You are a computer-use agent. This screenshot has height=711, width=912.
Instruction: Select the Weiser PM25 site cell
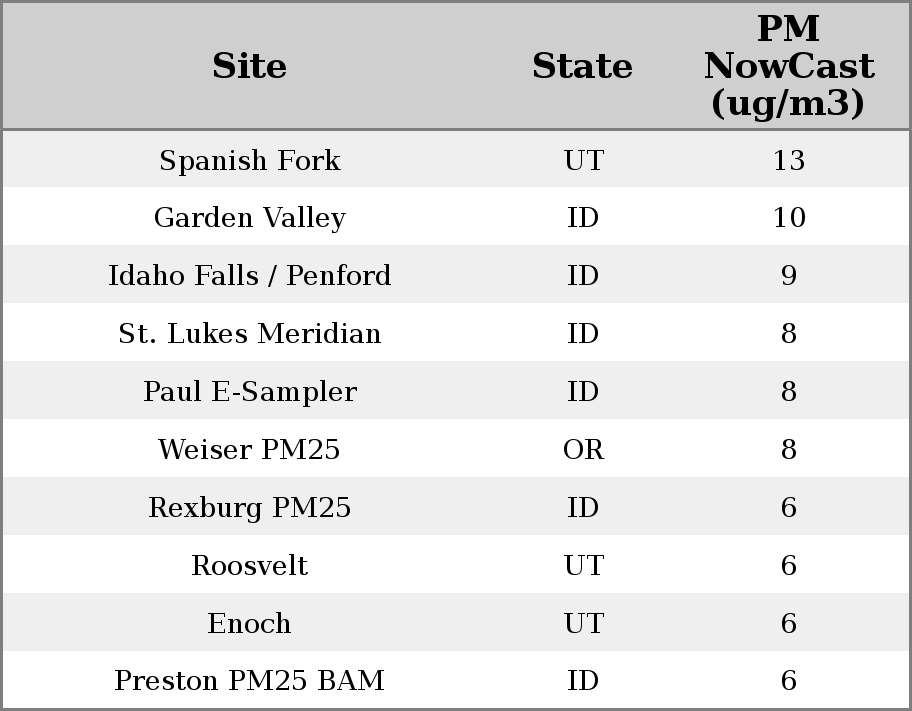pyautogui.click(x=249, y=449)
